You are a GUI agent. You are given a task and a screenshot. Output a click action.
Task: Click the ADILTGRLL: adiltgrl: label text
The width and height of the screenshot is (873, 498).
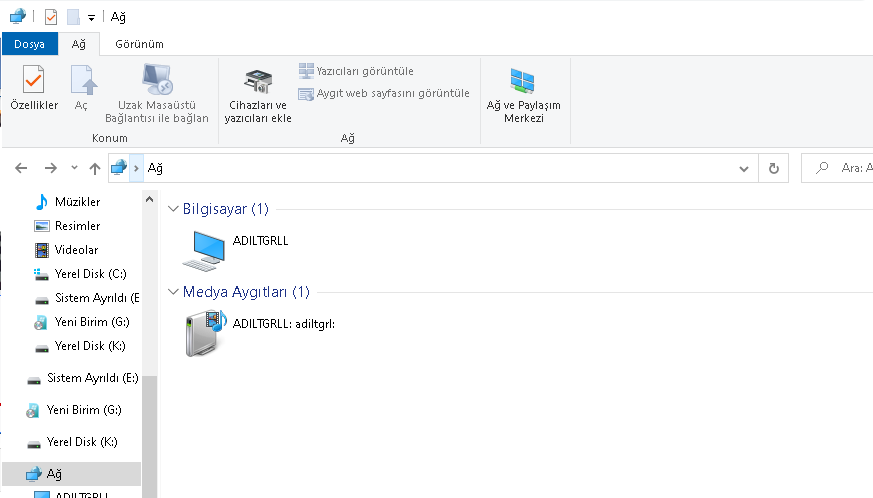pos(283,324)
